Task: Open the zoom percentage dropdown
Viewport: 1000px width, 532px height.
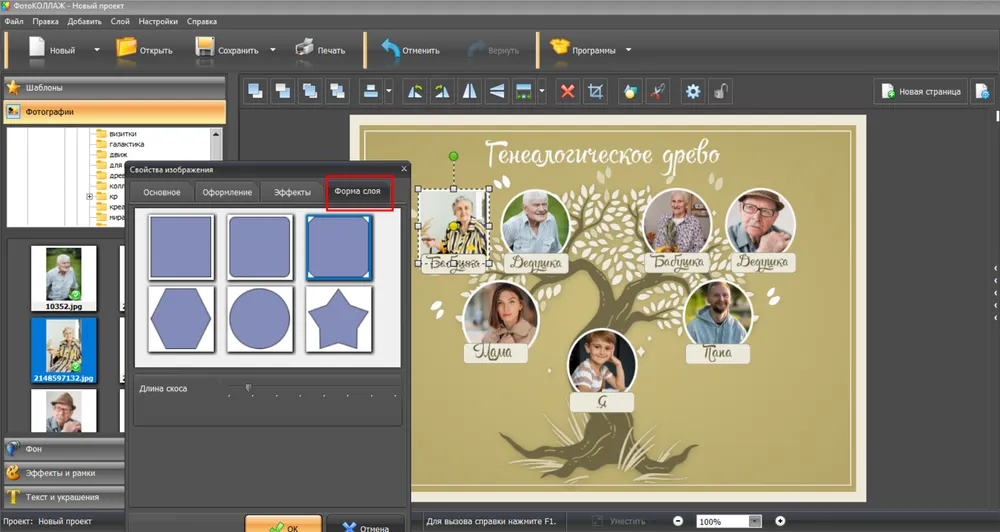Action: pos(755,521)
